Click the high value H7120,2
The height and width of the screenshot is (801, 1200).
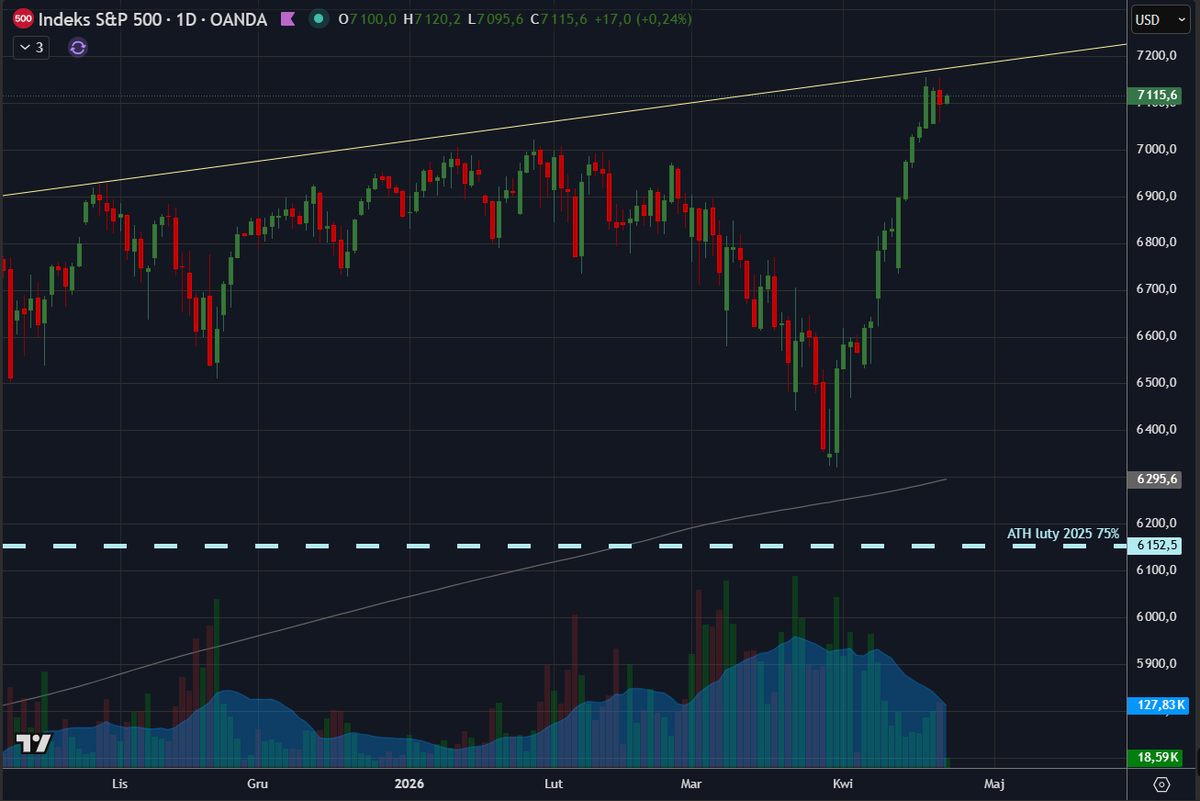click(432, 19)
